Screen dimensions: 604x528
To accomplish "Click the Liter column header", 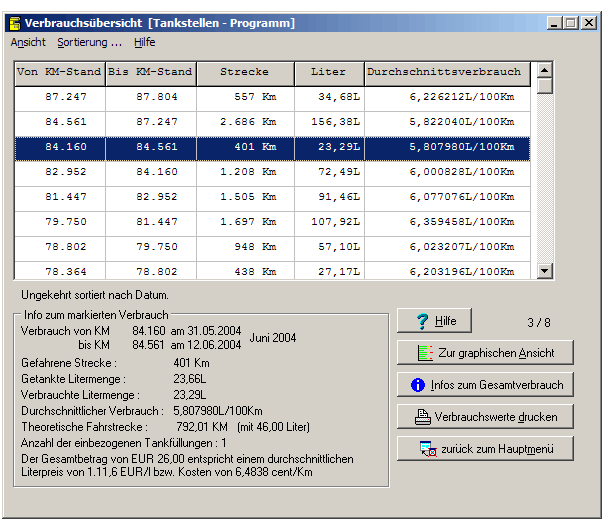I will (x=328, y=73).
